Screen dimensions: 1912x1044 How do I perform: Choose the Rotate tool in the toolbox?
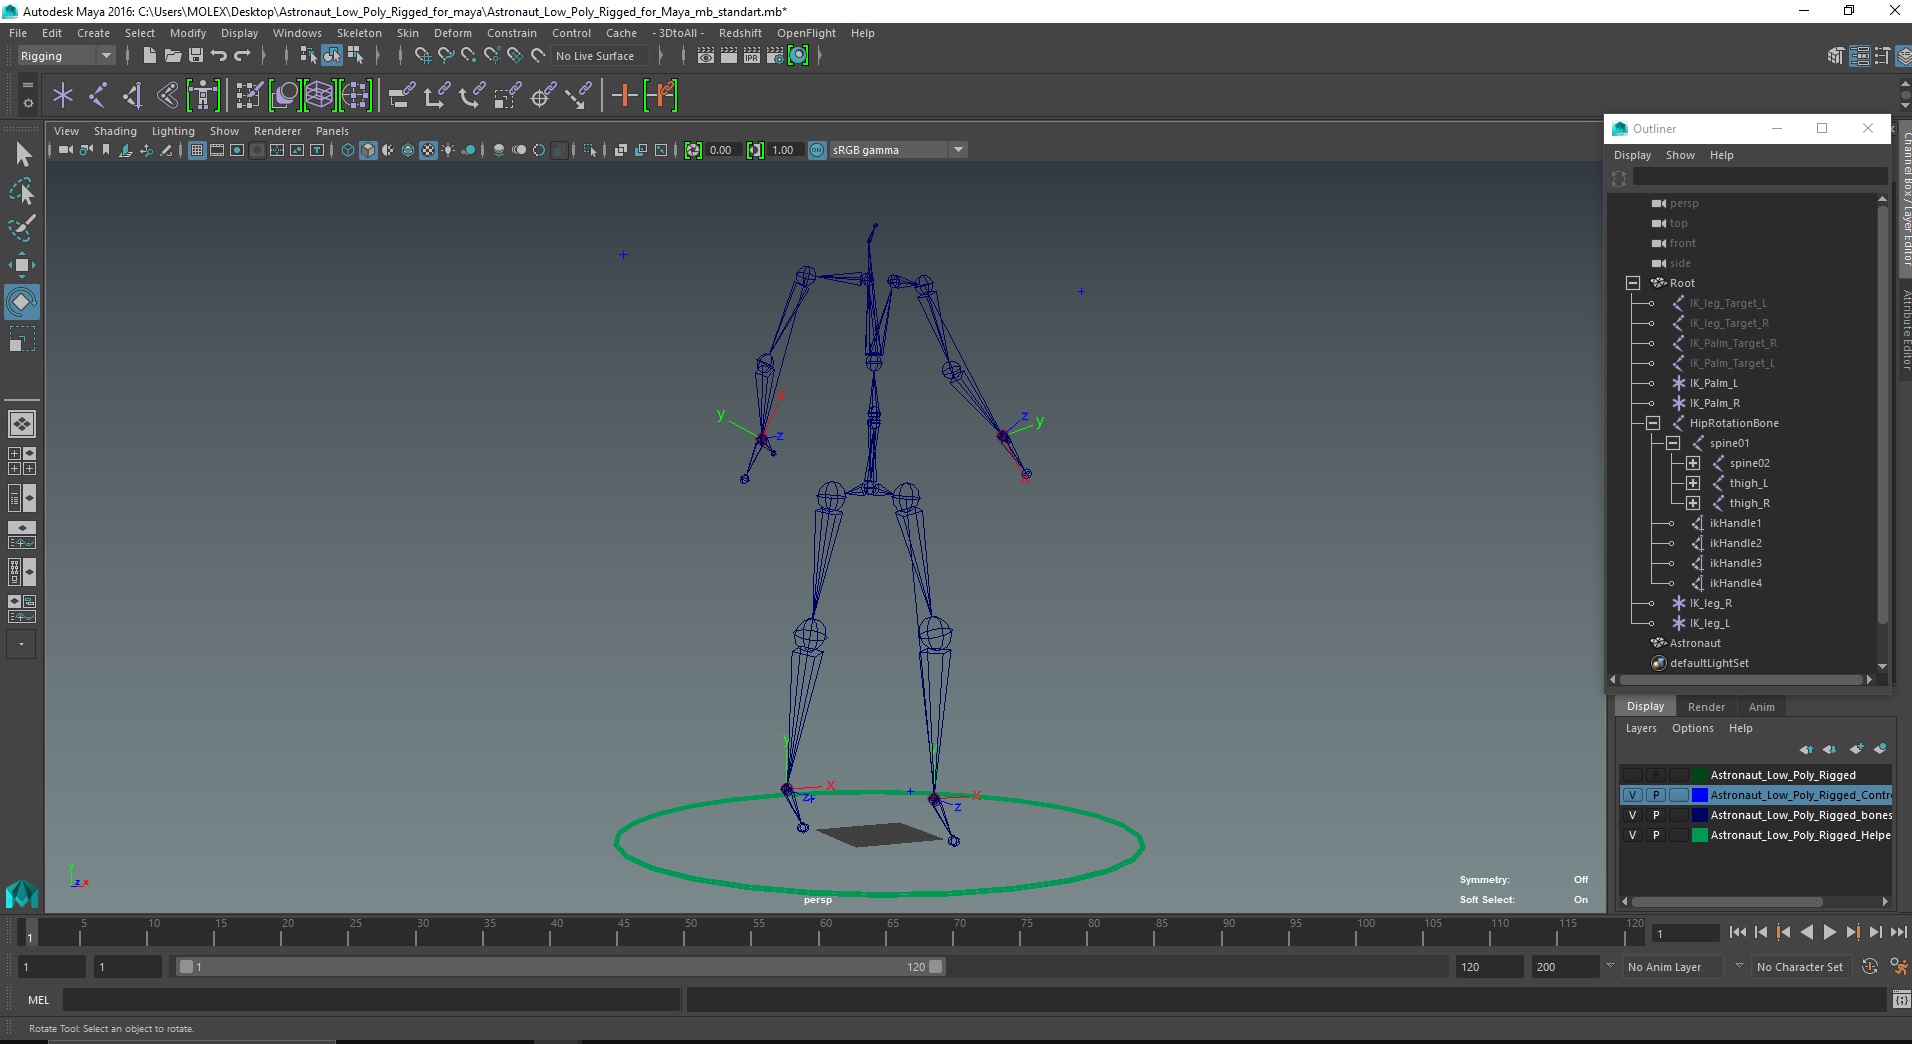click(22, 301)
